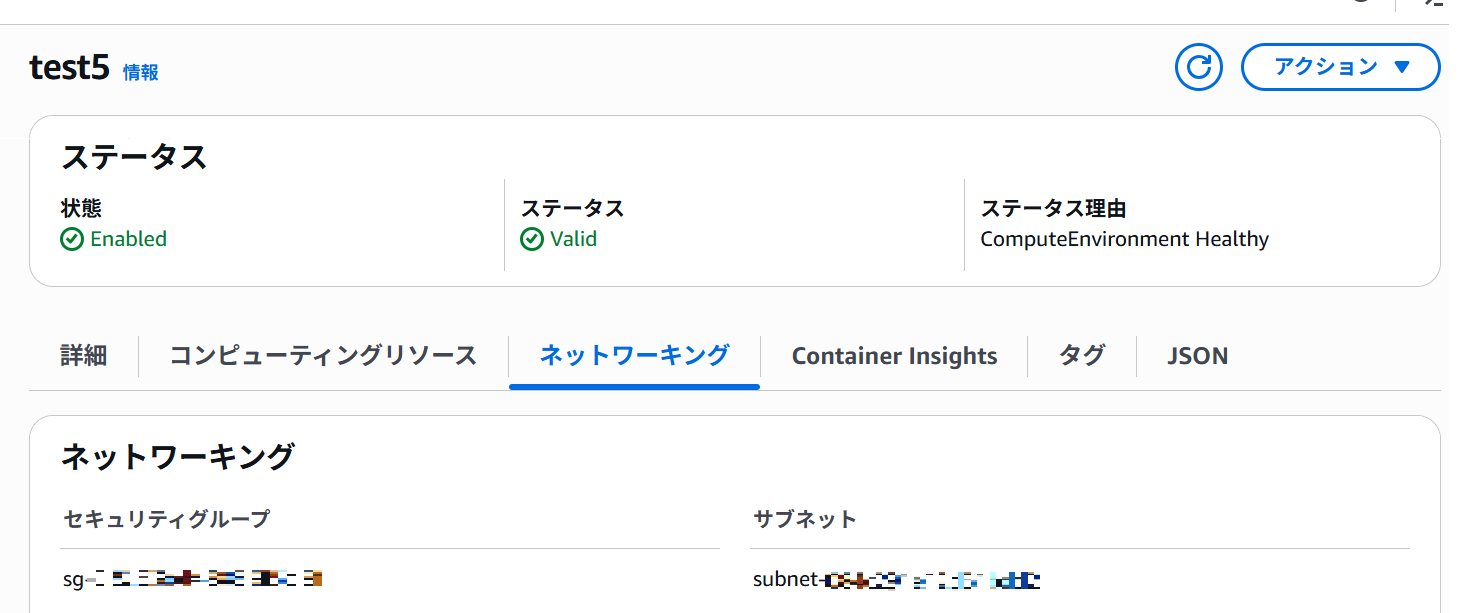The height and width of the screenshot is (613, 1464).
Task: Switch to the 詳細 tab
Action: point(84,356)
